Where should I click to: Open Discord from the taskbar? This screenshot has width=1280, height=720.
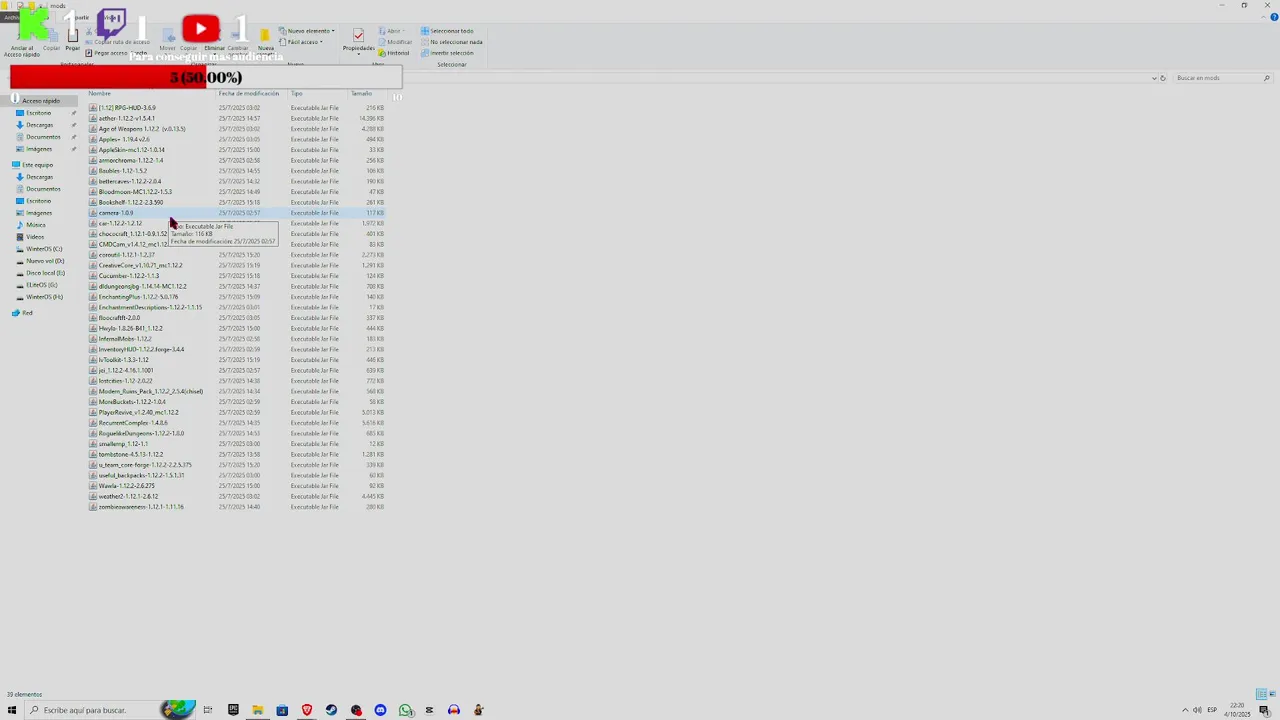(380, 710)
